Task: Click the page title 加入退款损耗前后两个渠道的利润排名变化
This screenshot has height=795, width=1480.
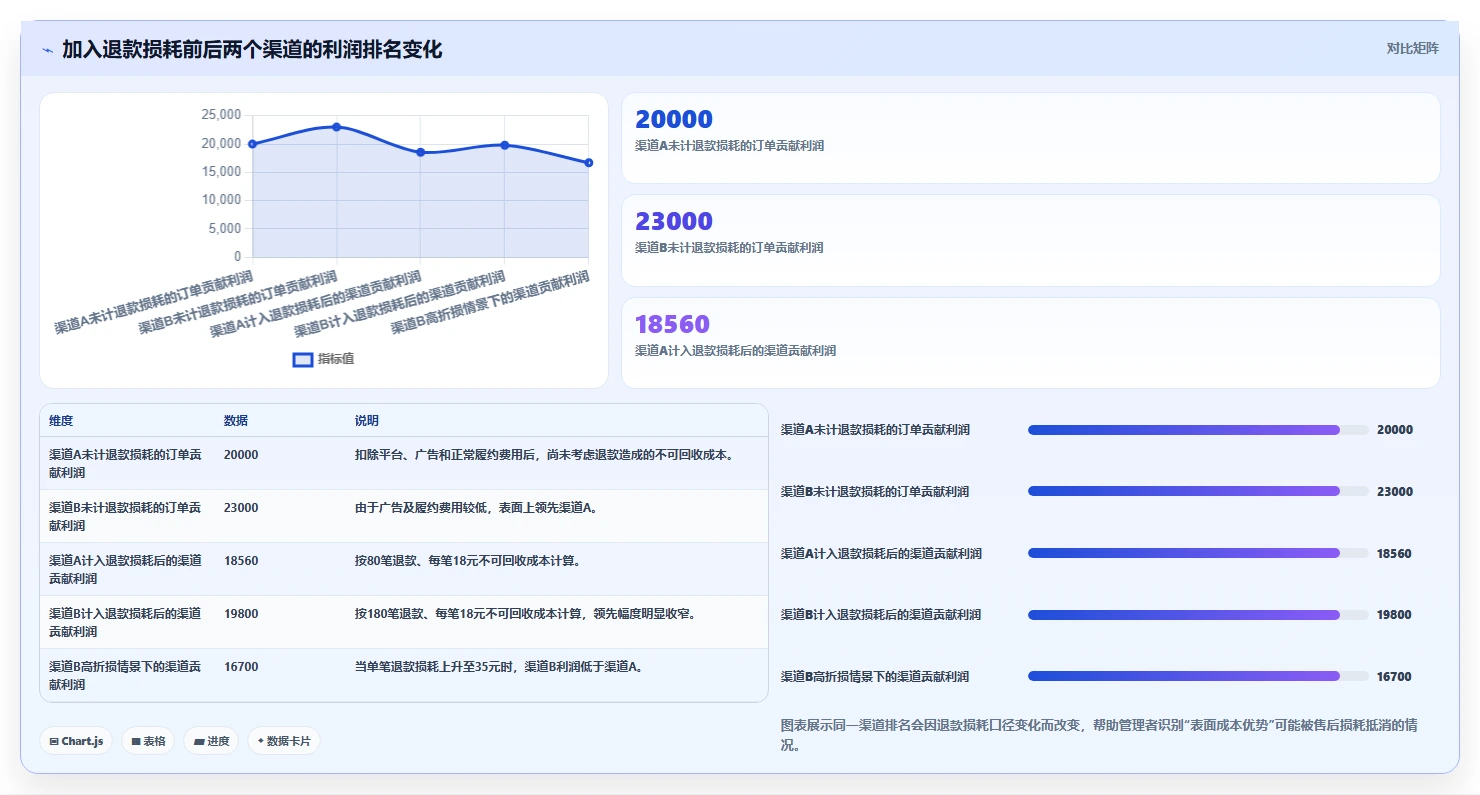Action: click(x=252, y=49)
